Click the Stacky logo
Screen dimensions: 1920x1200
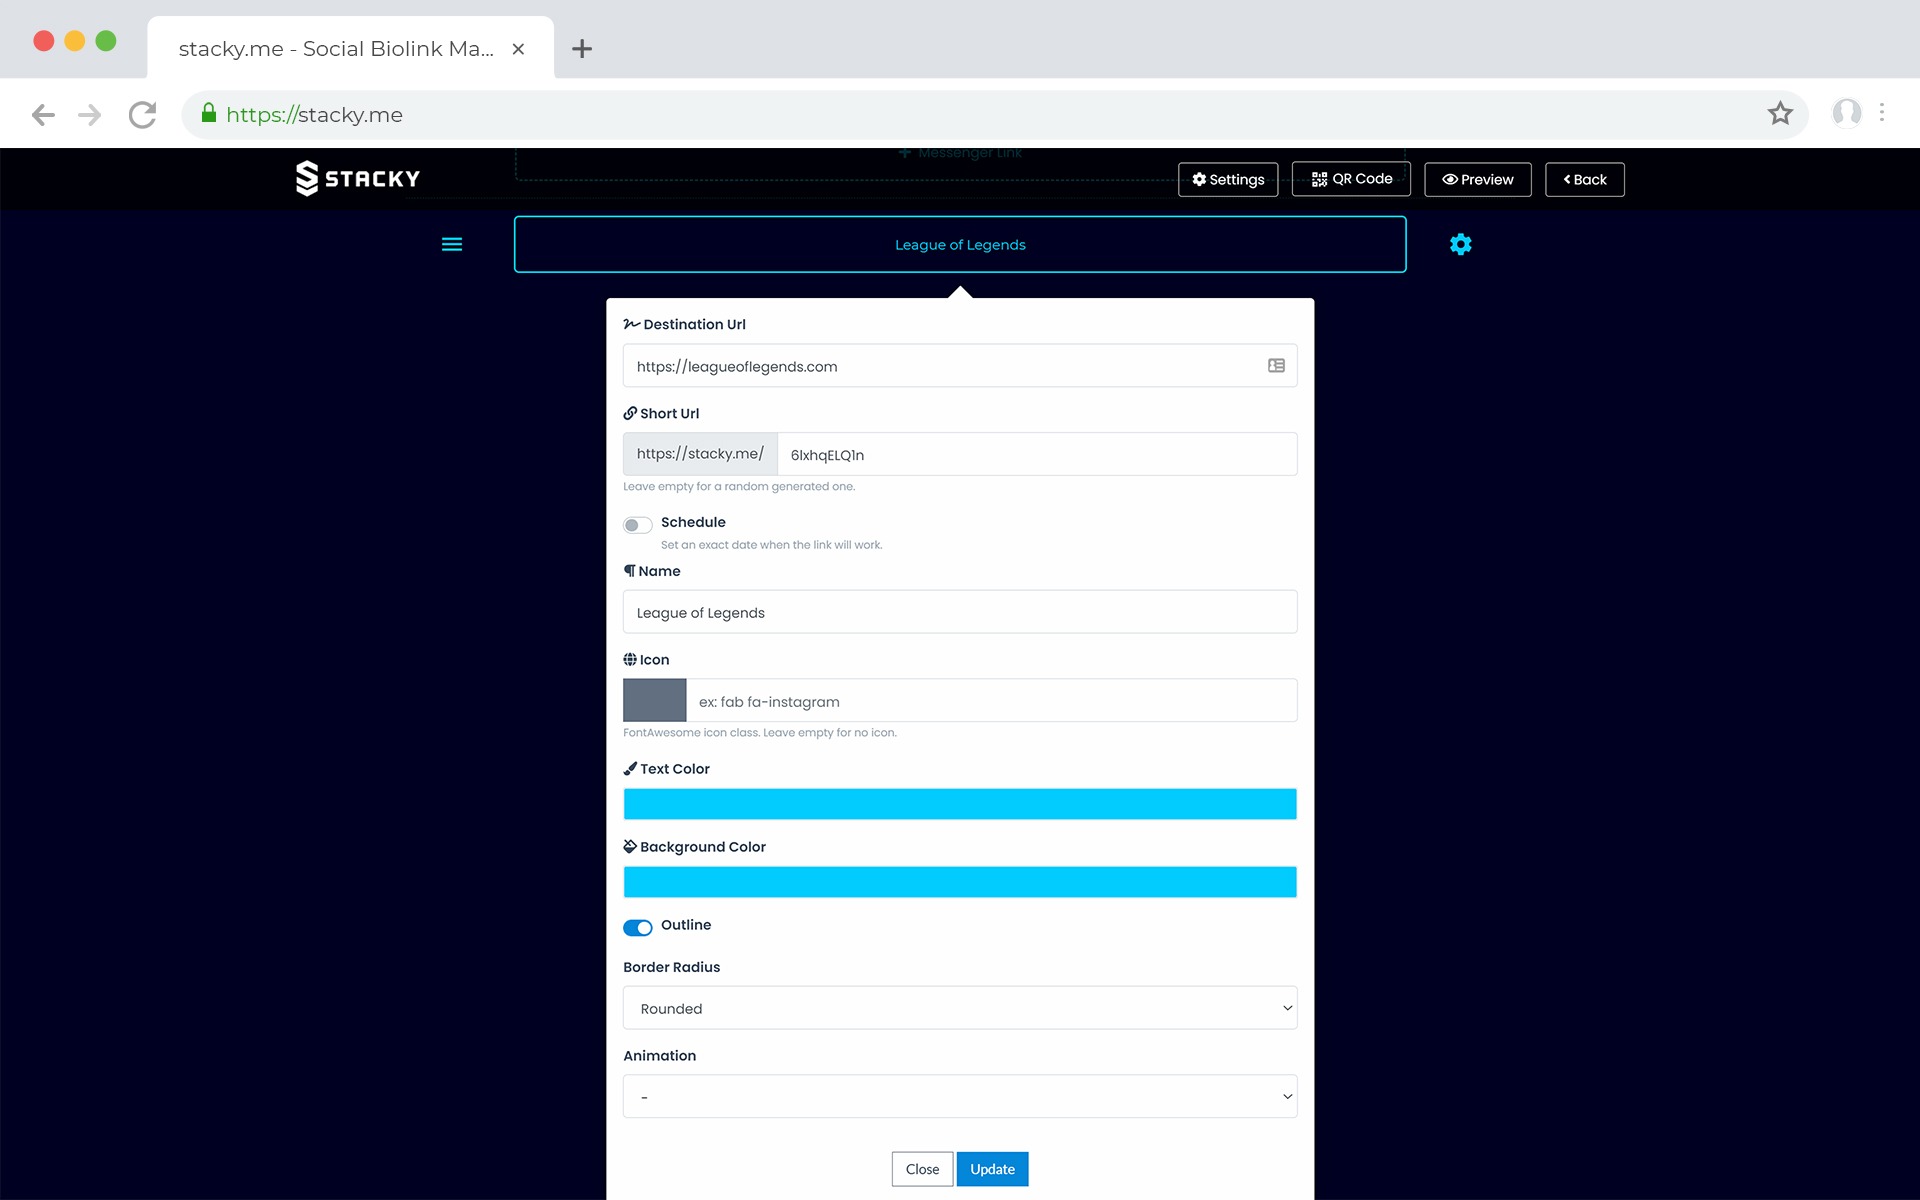tap(357, 178)
